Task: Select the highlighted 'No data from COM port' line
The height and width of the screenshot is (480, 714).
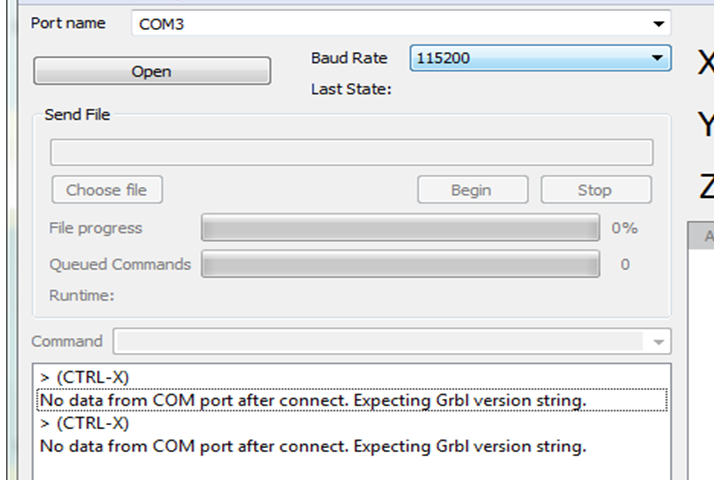Action: click(x=312, y=400)
